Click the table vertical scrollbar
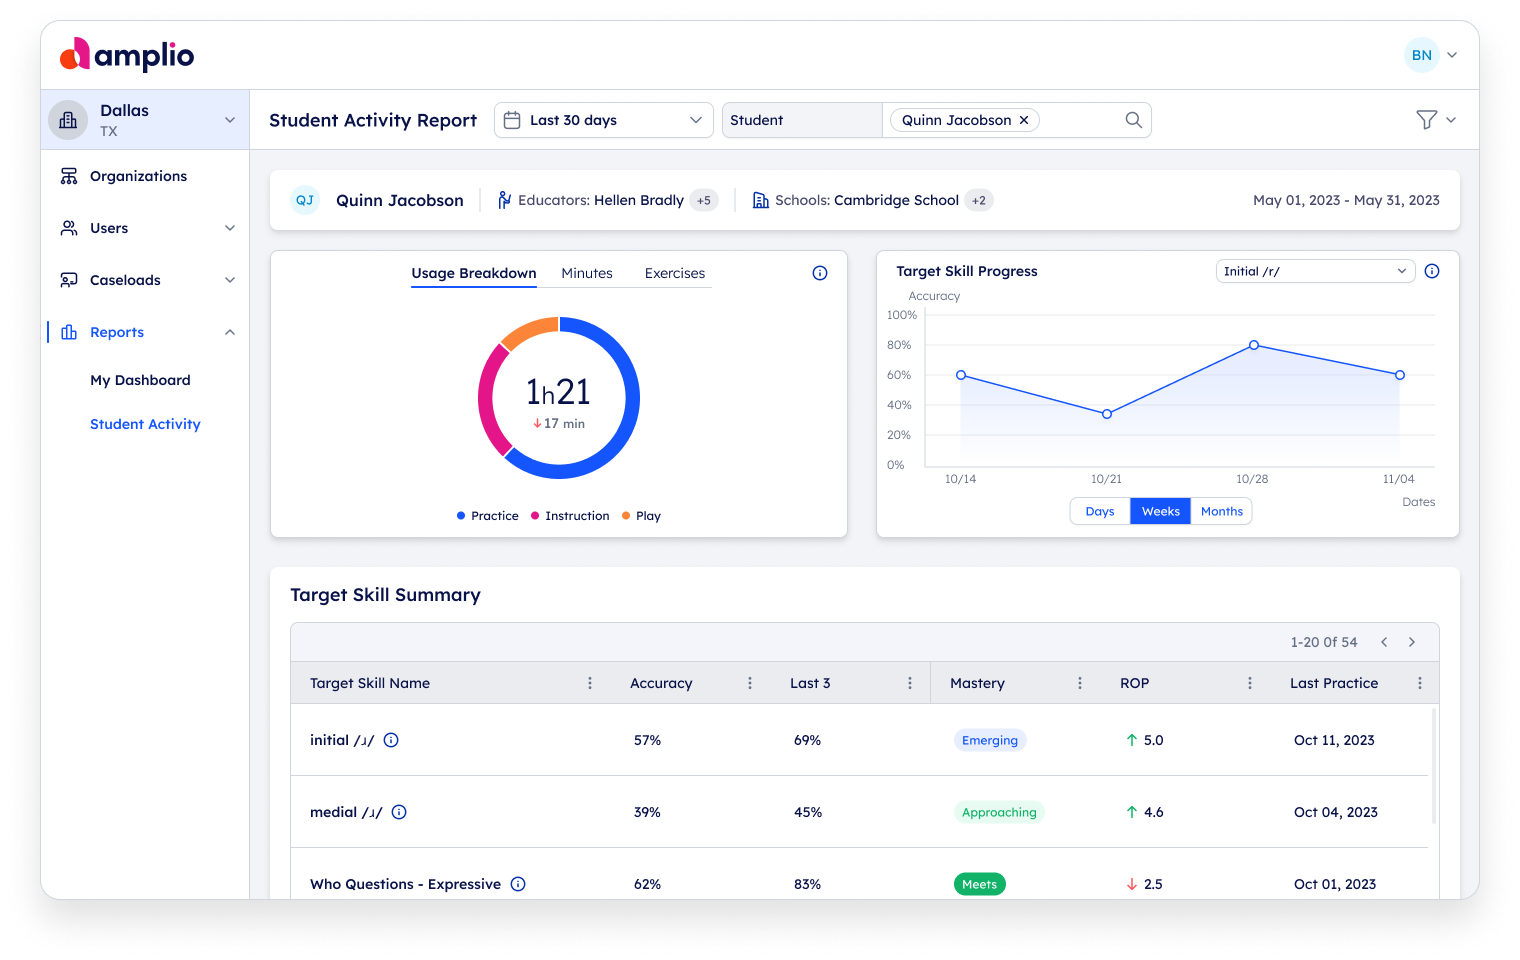The height and width of the screenshot is (960, 1520). [1434, 765]
